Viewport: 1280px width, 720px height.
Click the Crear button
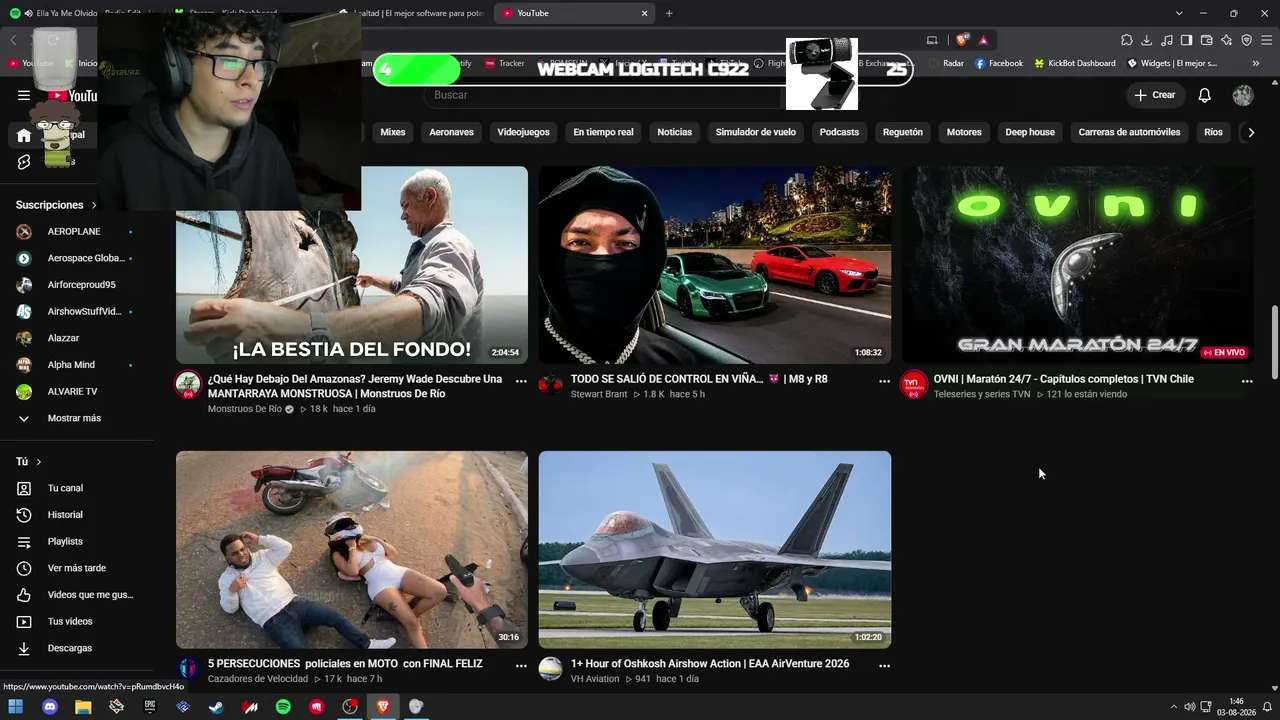coord(1155,95)
